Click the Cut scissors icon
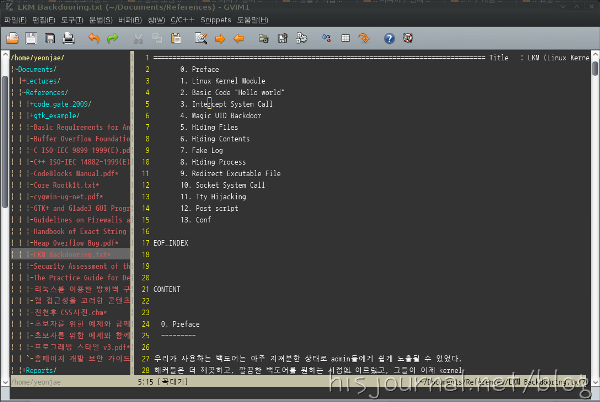 138,38
